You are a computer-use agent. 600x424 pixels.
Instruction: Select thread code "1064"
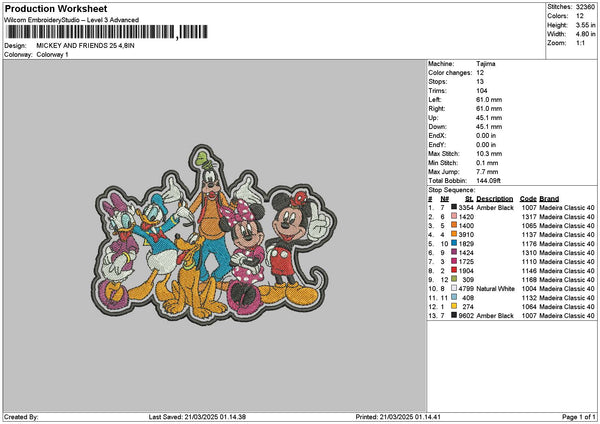click(x=529, y=307)
